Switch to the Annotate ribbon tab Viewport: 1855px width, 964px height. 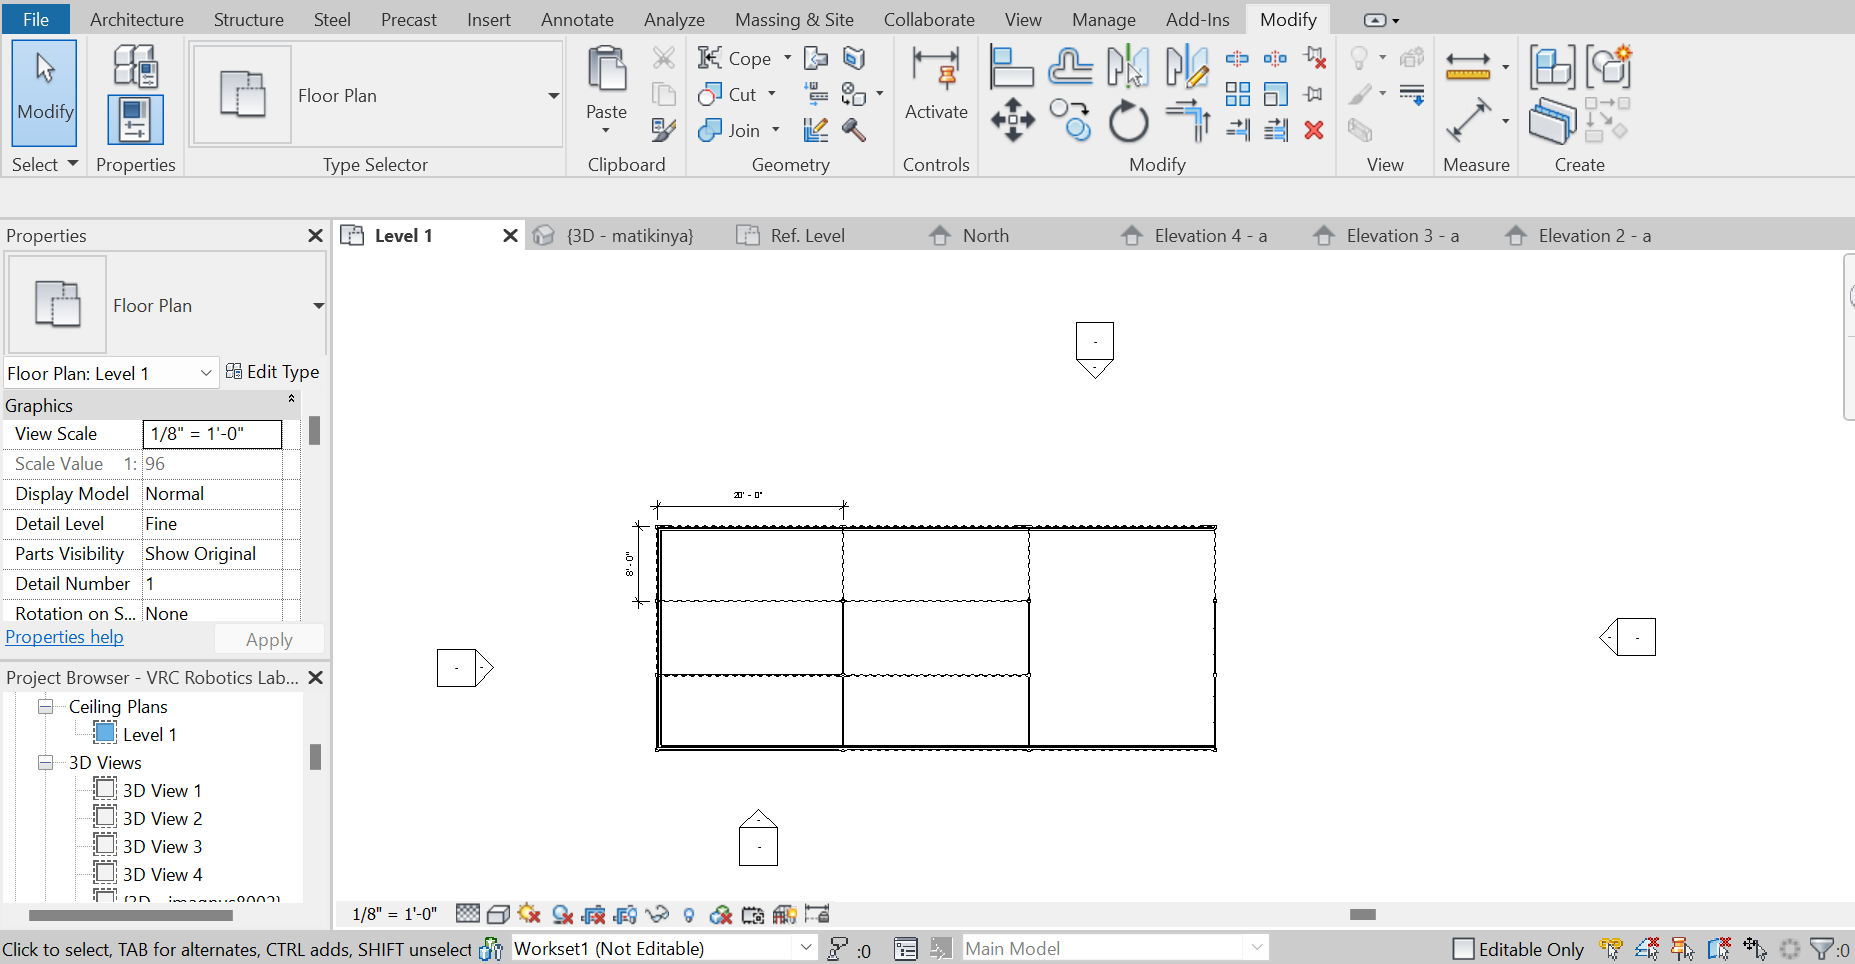click(x=577, y=19)
